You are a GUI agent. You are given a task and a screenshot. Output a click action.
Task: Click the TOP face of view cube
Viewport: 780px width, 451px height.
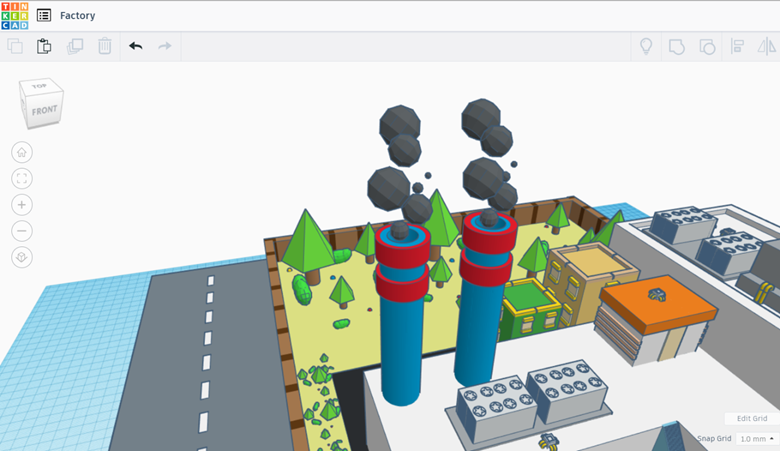click(39, 86)
